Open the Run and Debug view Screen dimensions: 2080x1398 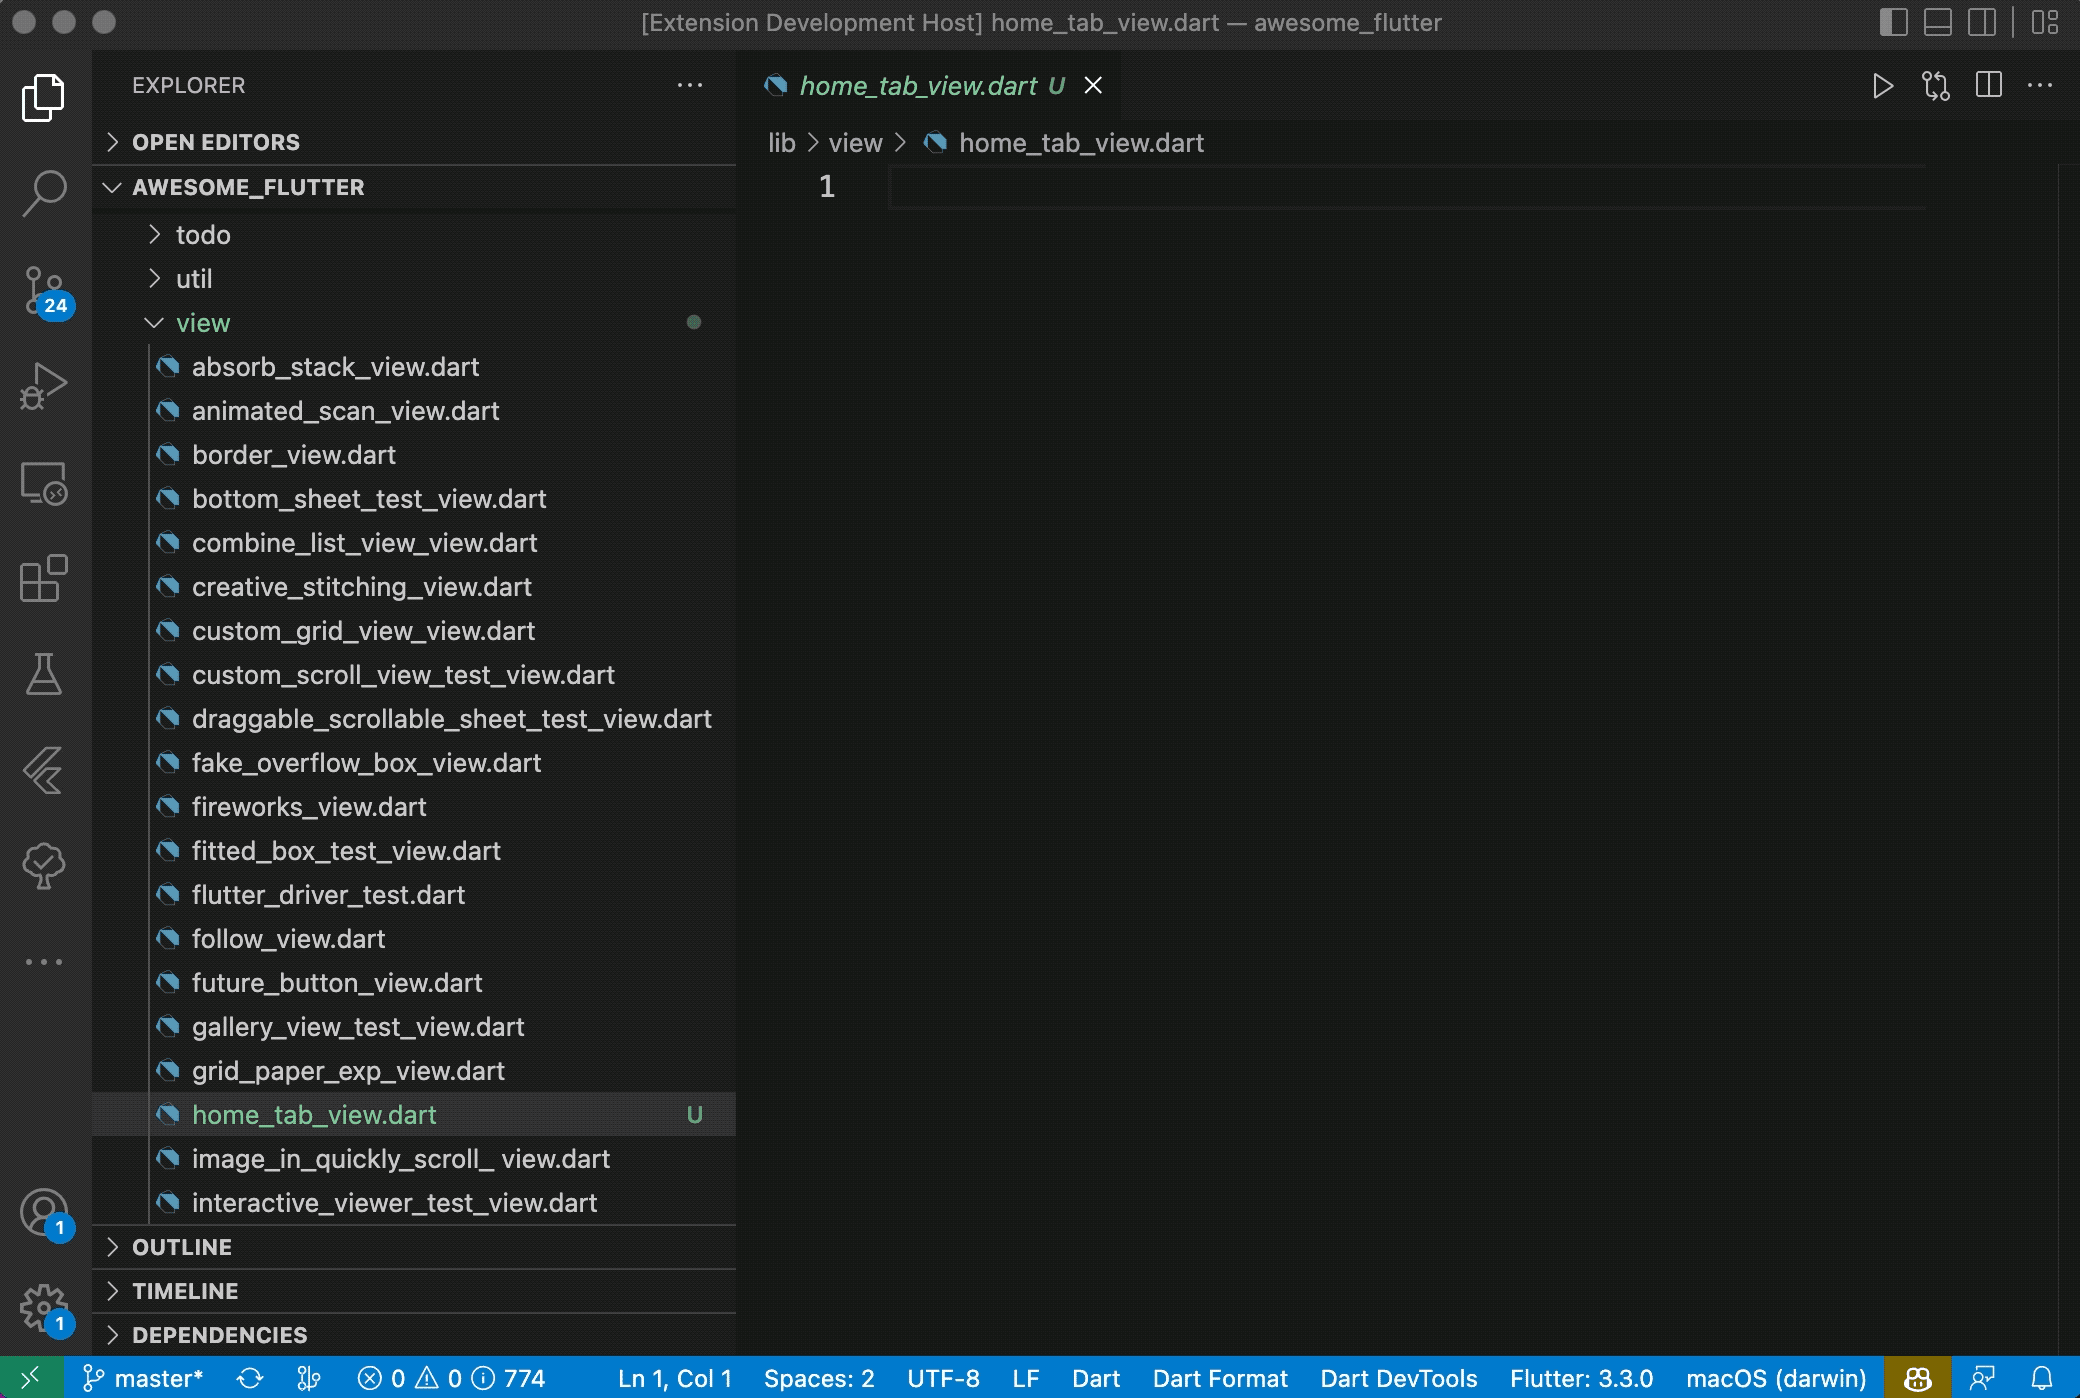coord(44,386)
